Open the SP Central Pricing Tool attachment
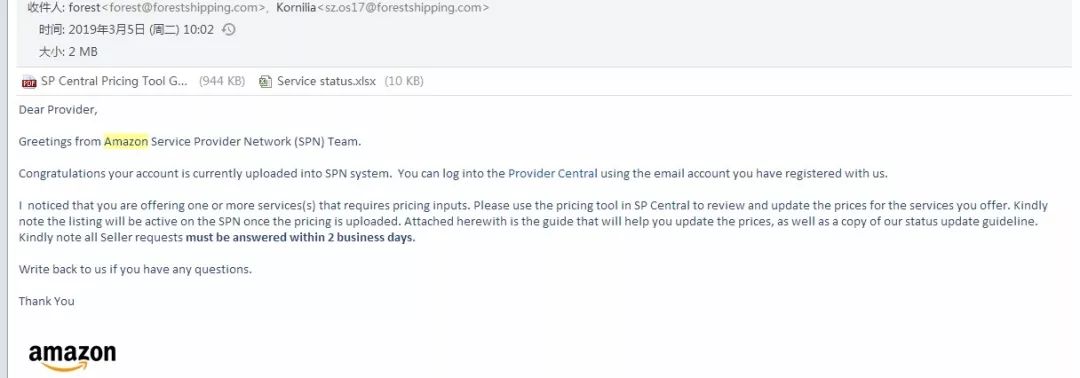This screenshot has width=1080, height=378. [x=114, y=81]
